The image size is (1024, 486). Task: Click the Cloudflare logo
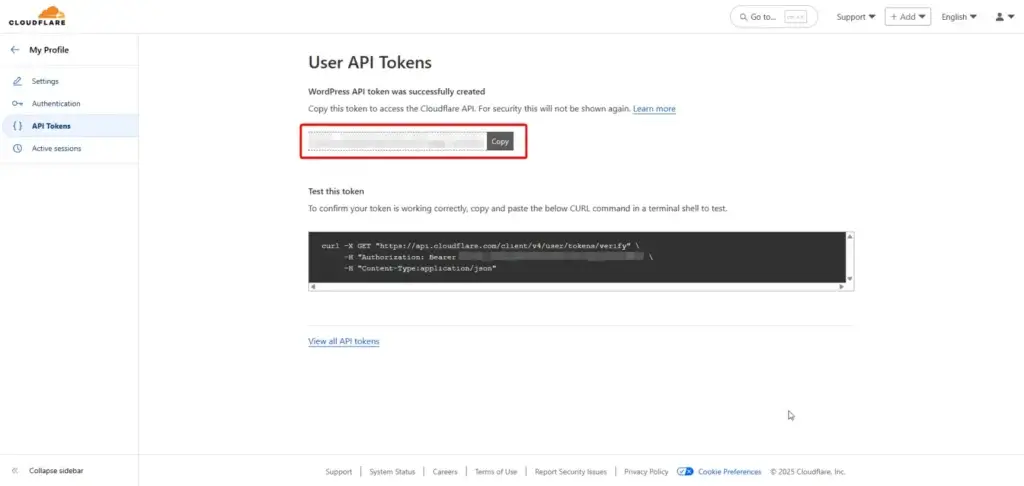(x=37, y=16)
